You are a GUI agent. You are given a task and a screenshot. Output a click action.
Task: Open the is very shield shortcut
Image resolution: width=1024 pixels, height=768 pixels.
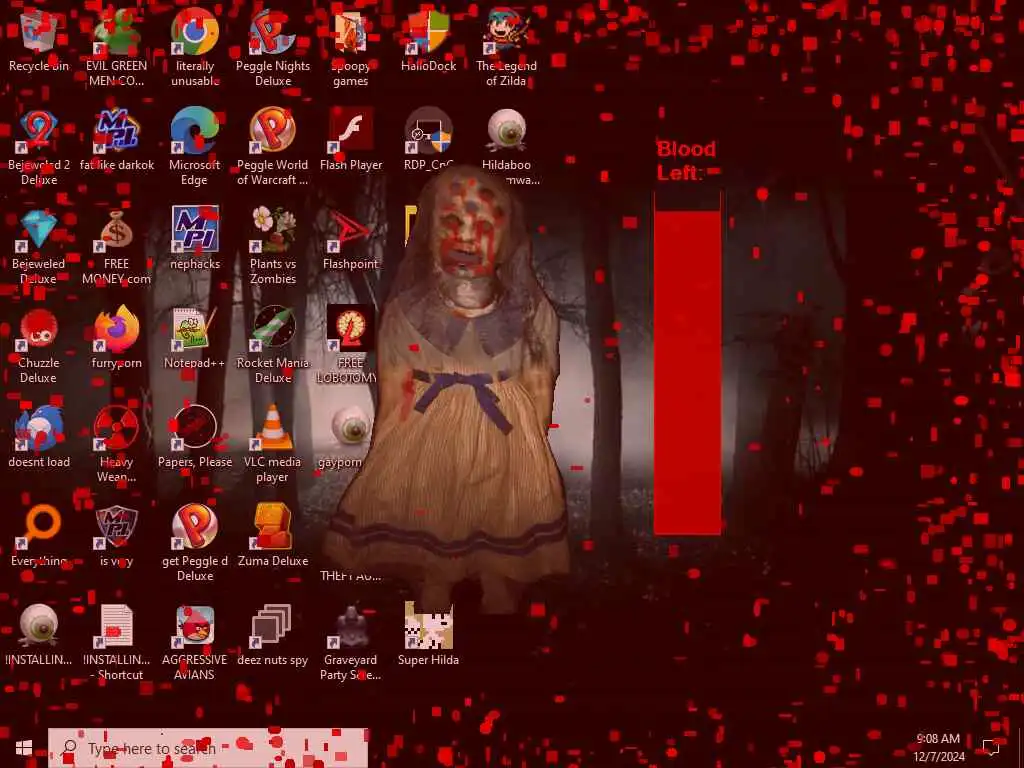[x=116, y=527]
